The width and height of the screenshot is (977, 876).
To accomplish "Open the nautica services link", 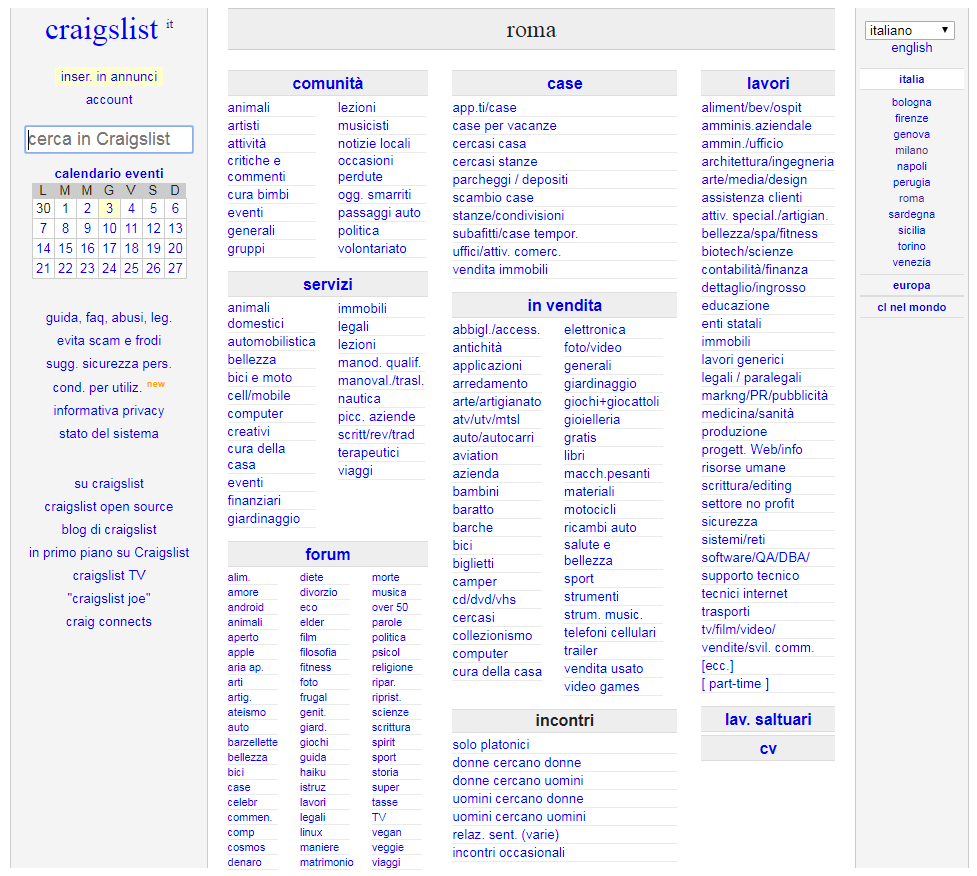I will 360,399.
